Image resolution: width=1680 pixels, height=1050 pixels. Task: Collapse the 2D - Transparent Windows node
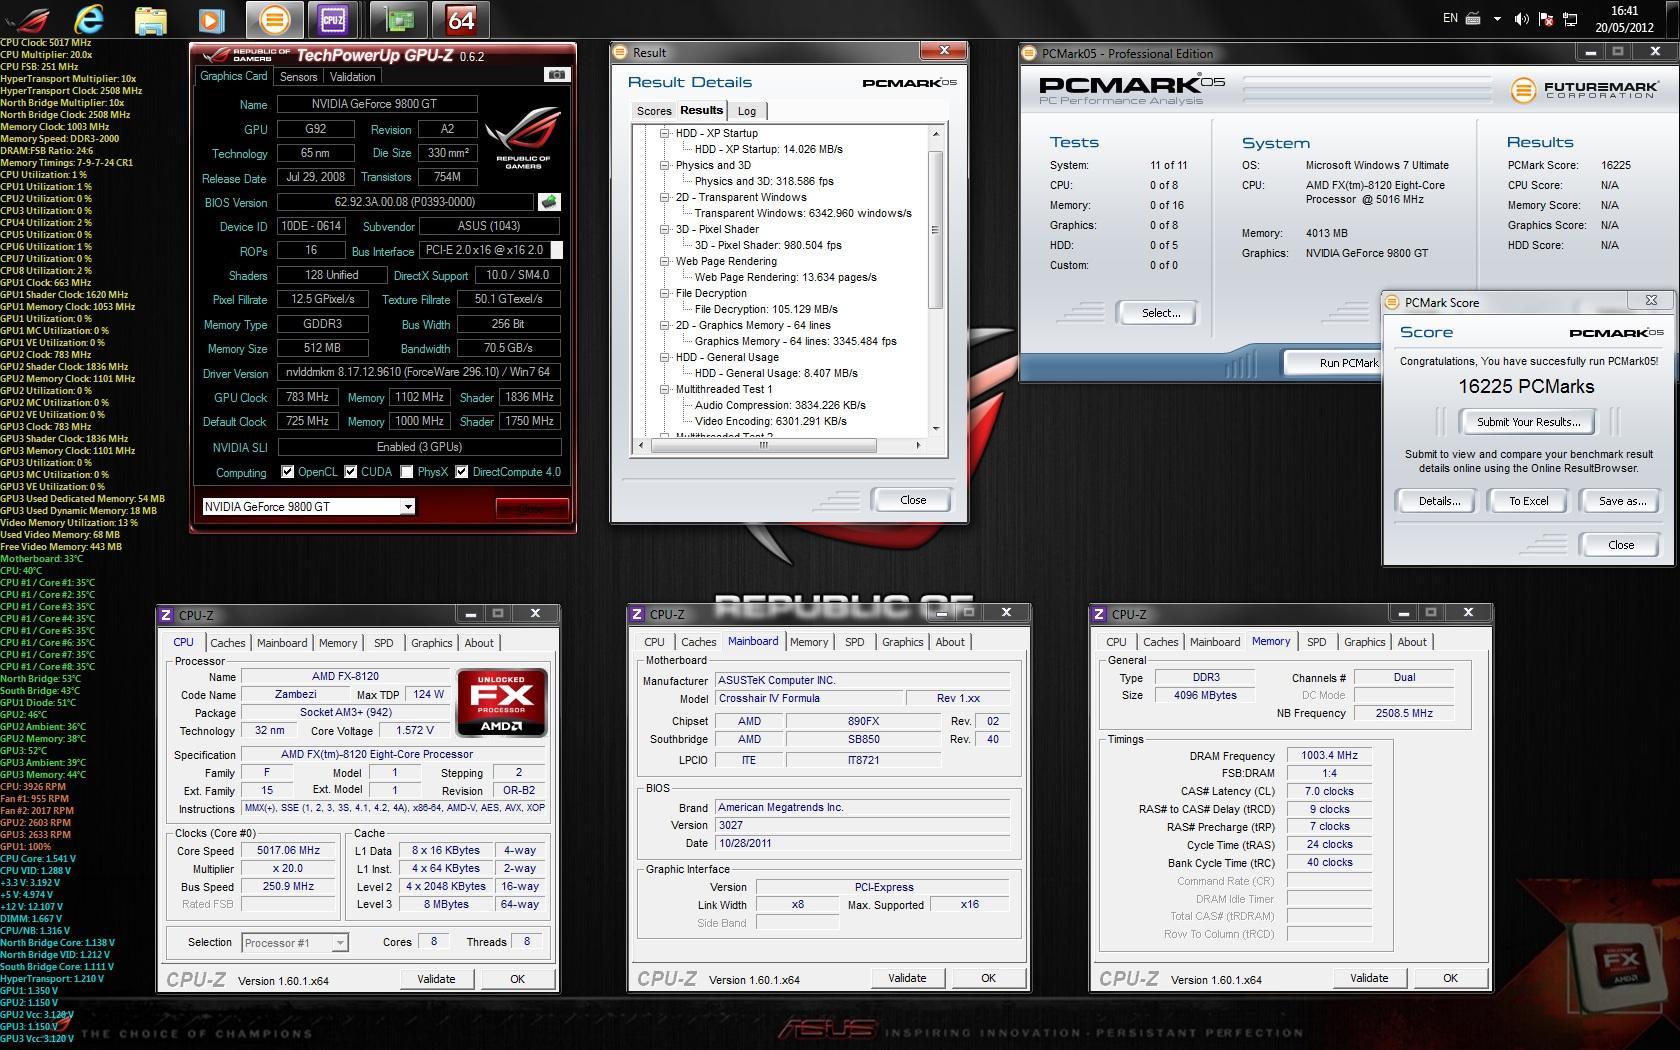[x=665, y=197]
